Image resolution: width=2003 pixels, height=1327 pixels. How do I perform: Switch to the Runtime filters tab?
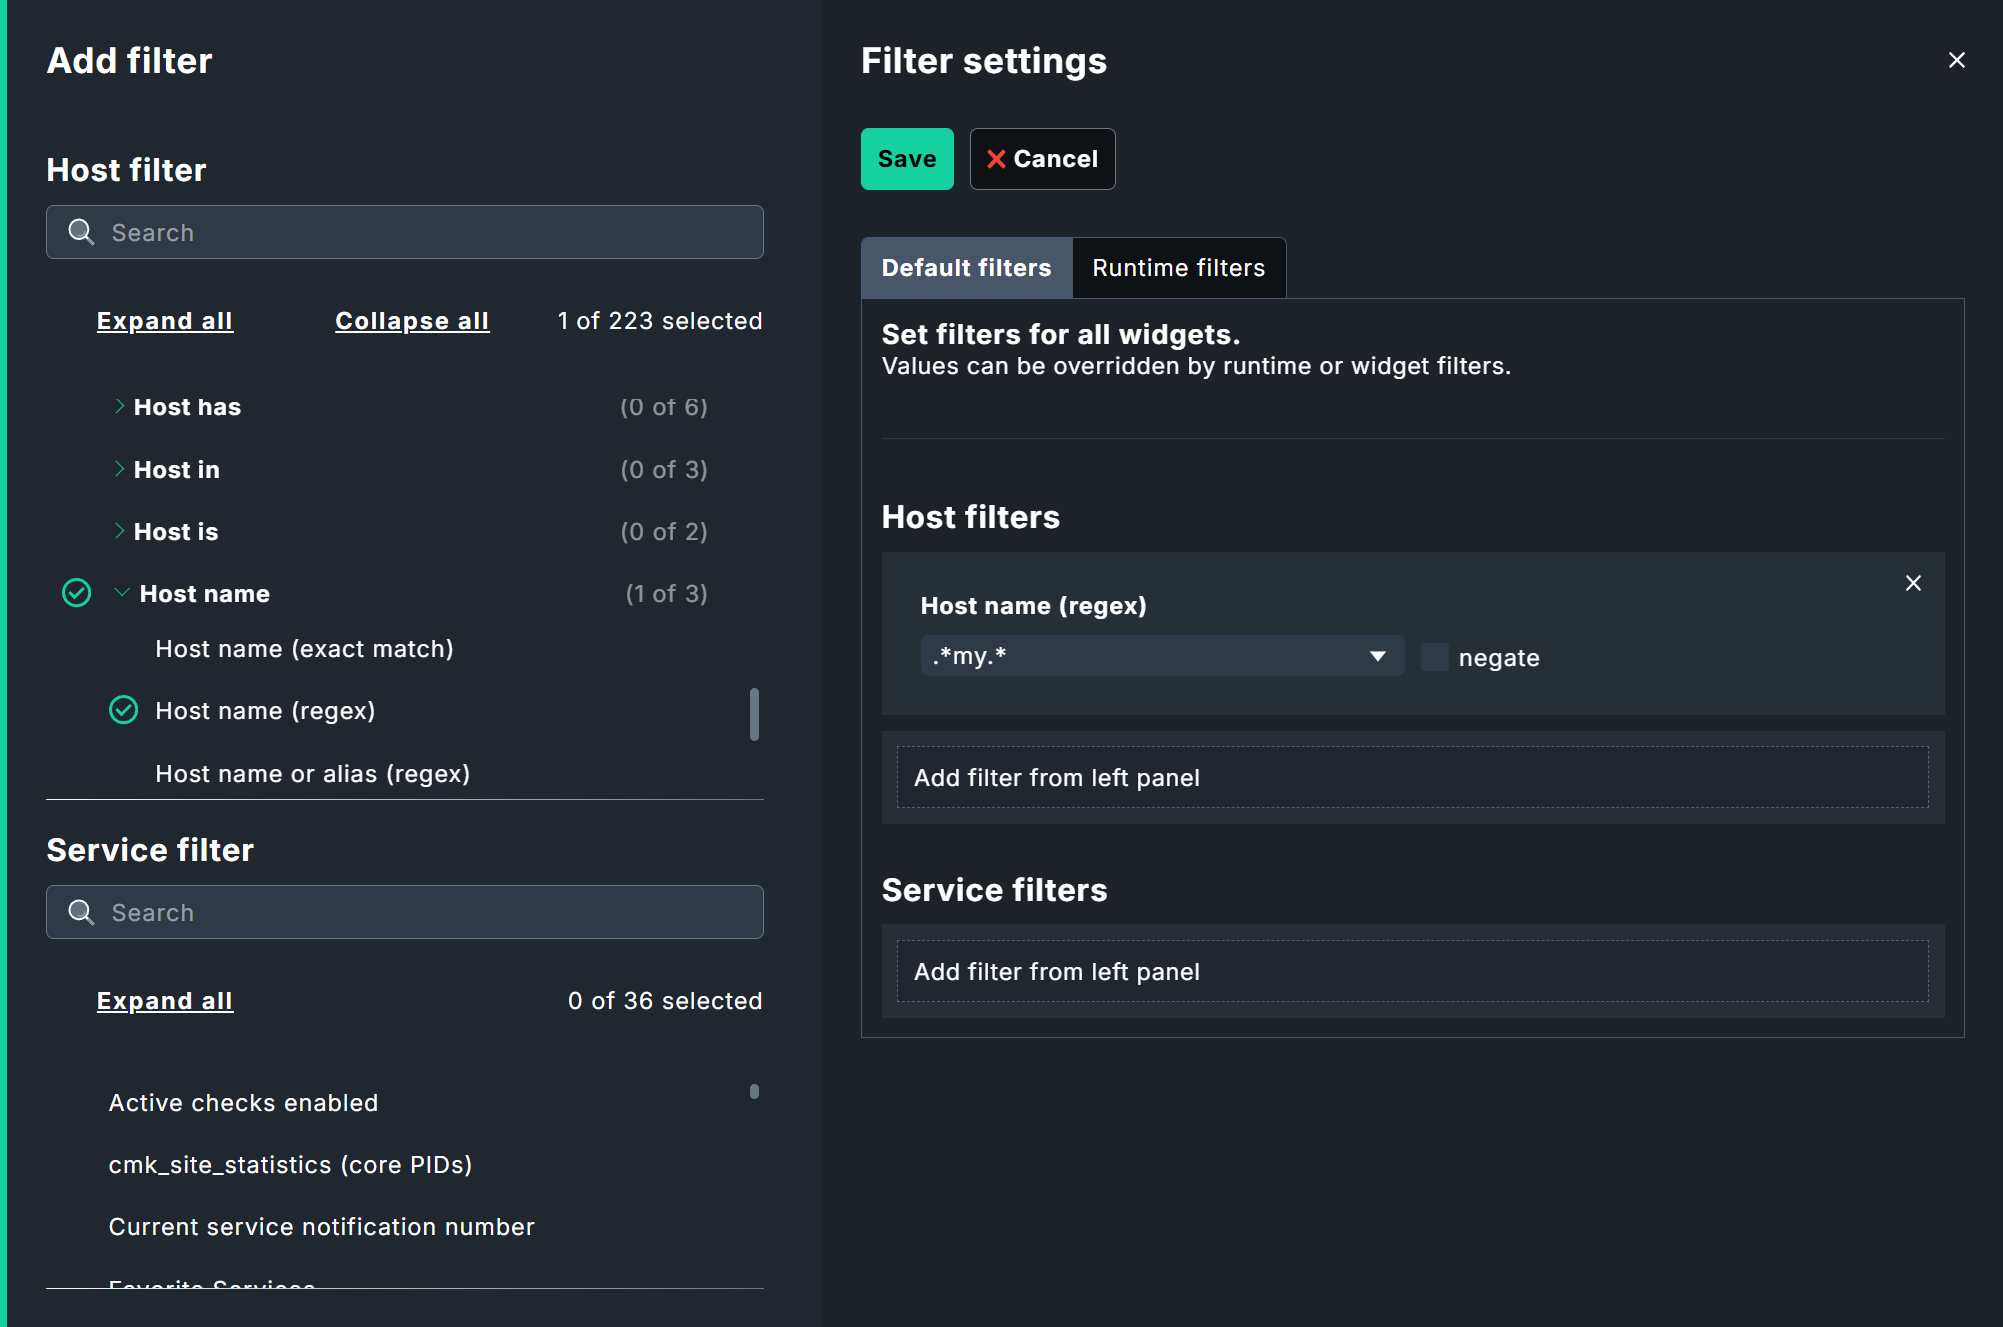[x=1178, y=267]
